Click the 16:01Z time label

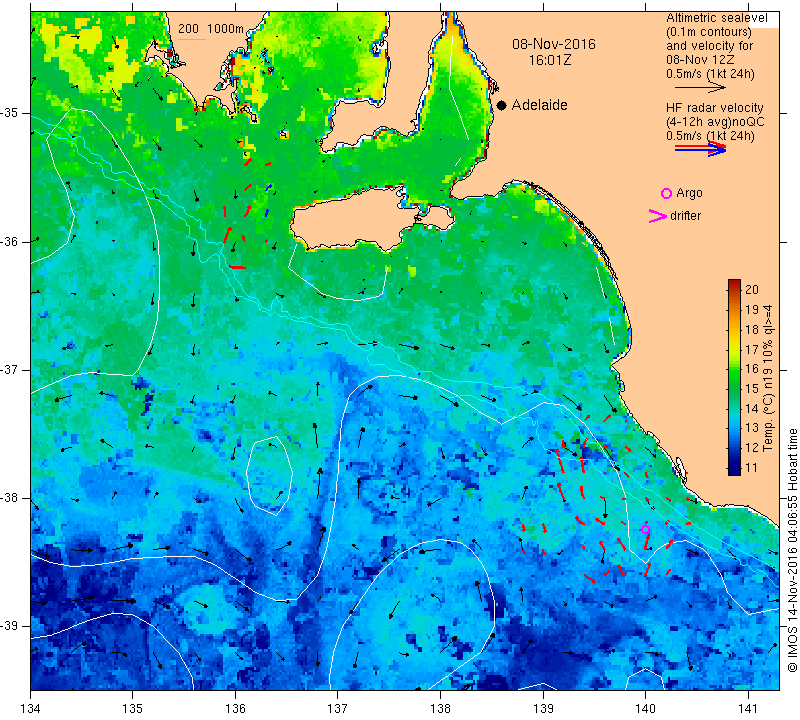[549, 60]
